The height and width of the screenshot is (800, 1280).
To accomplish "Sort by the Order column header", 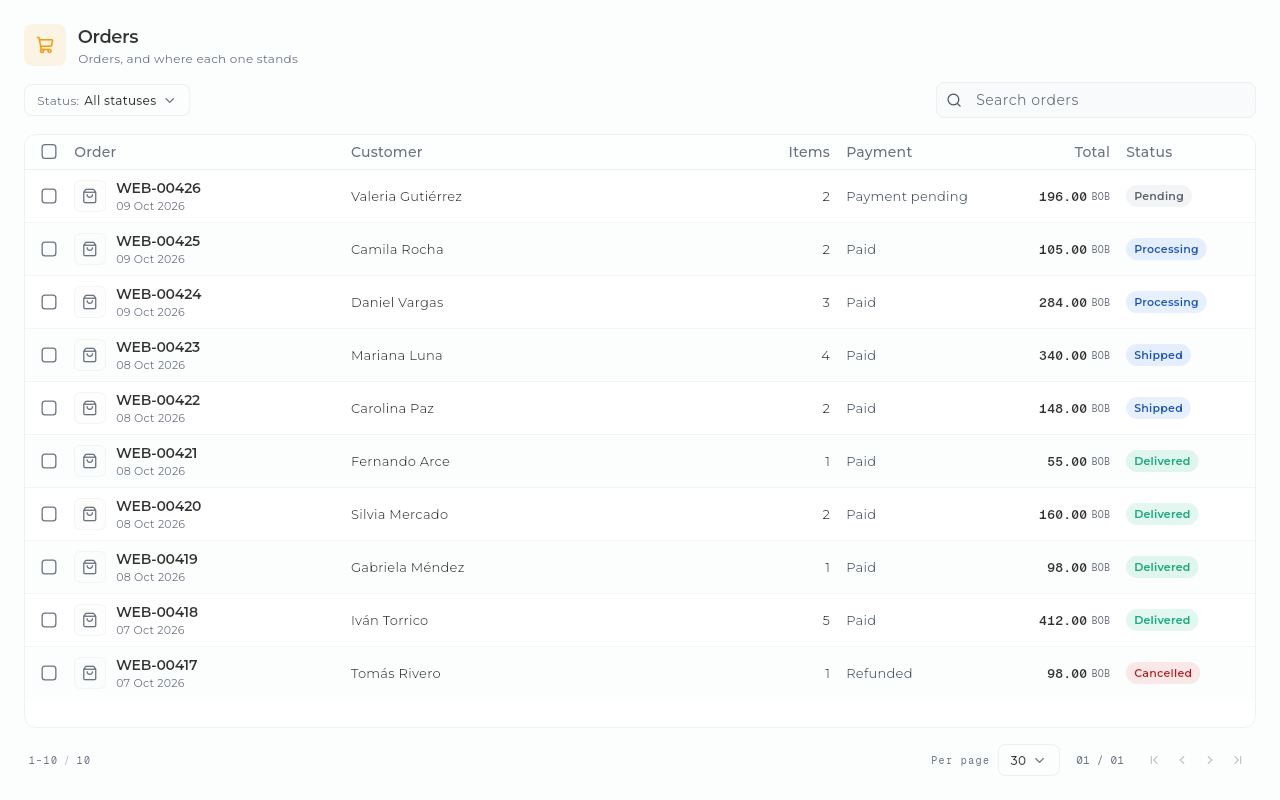I will [95, 152].
